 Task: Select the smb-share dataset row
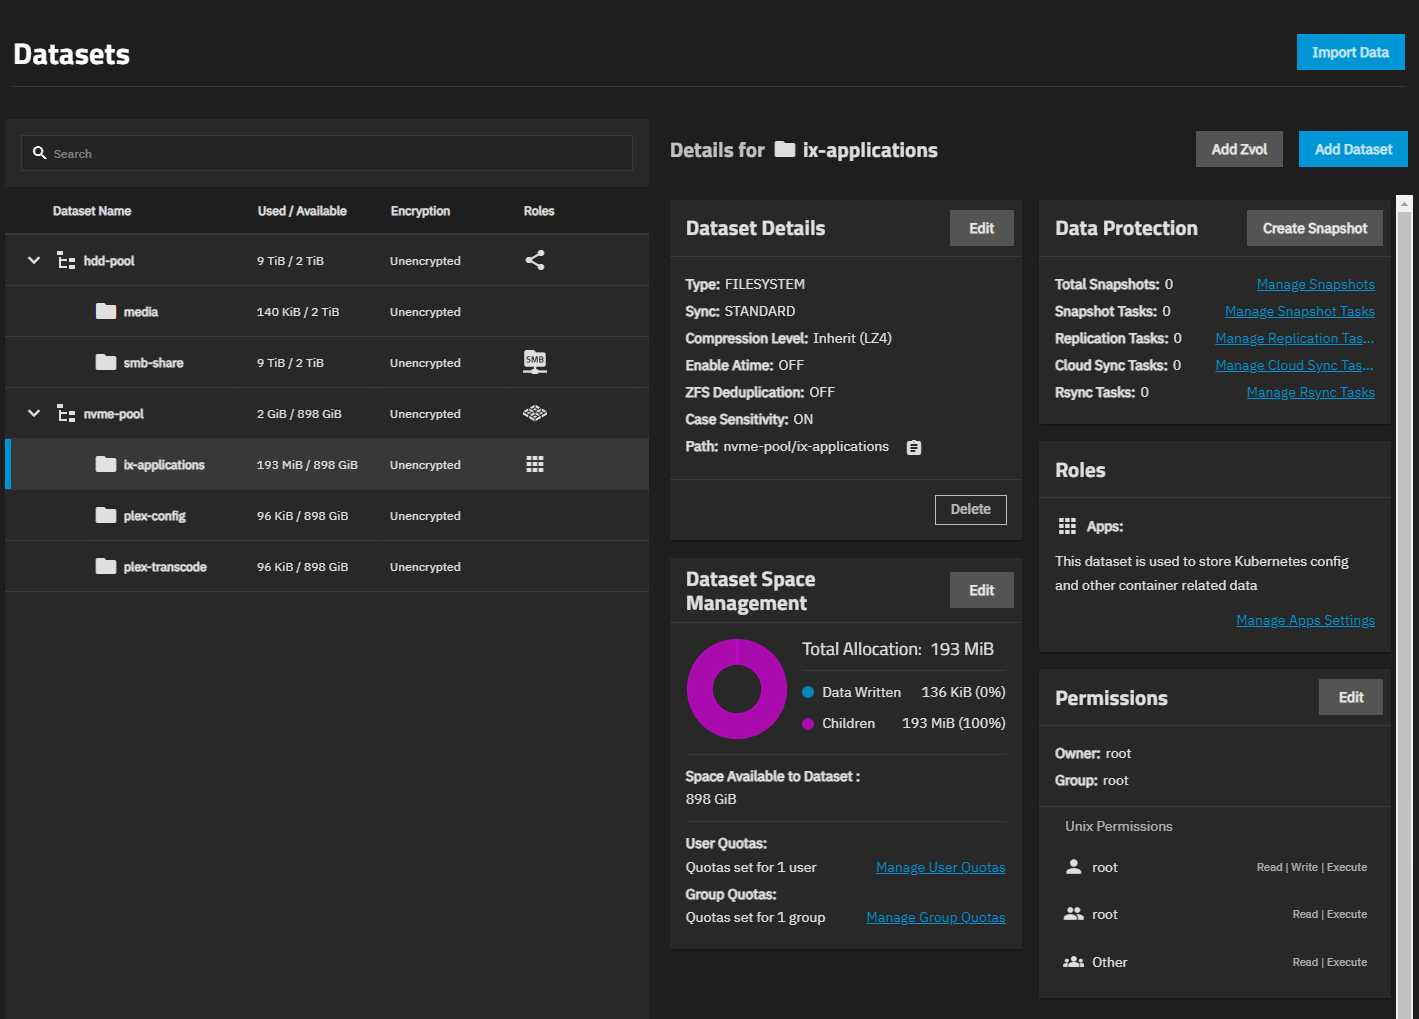[327, 362]
